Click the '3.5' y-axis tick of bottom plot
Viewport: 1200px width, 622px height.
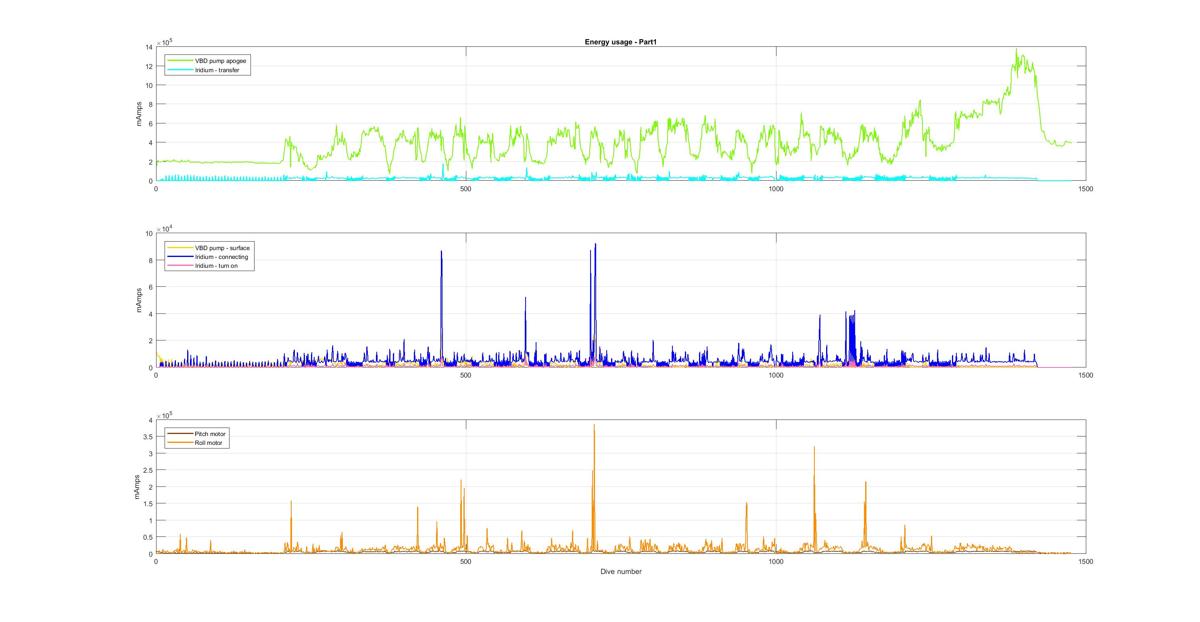tap(147, 437)
